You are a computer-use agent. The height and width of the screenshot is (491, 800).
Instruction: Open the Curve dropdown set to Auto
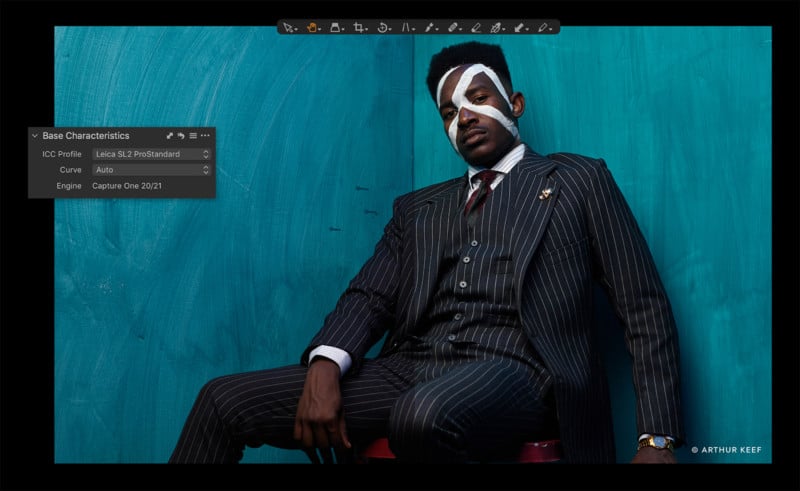(x=151, y=170)
